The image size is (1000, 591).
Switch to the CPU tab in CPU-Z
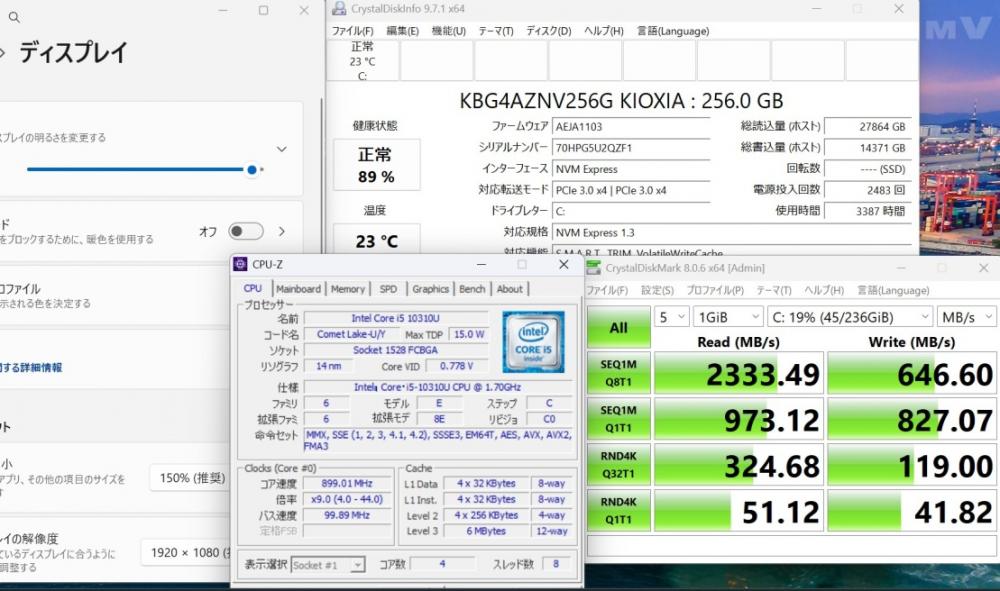(x=253, y=289)
